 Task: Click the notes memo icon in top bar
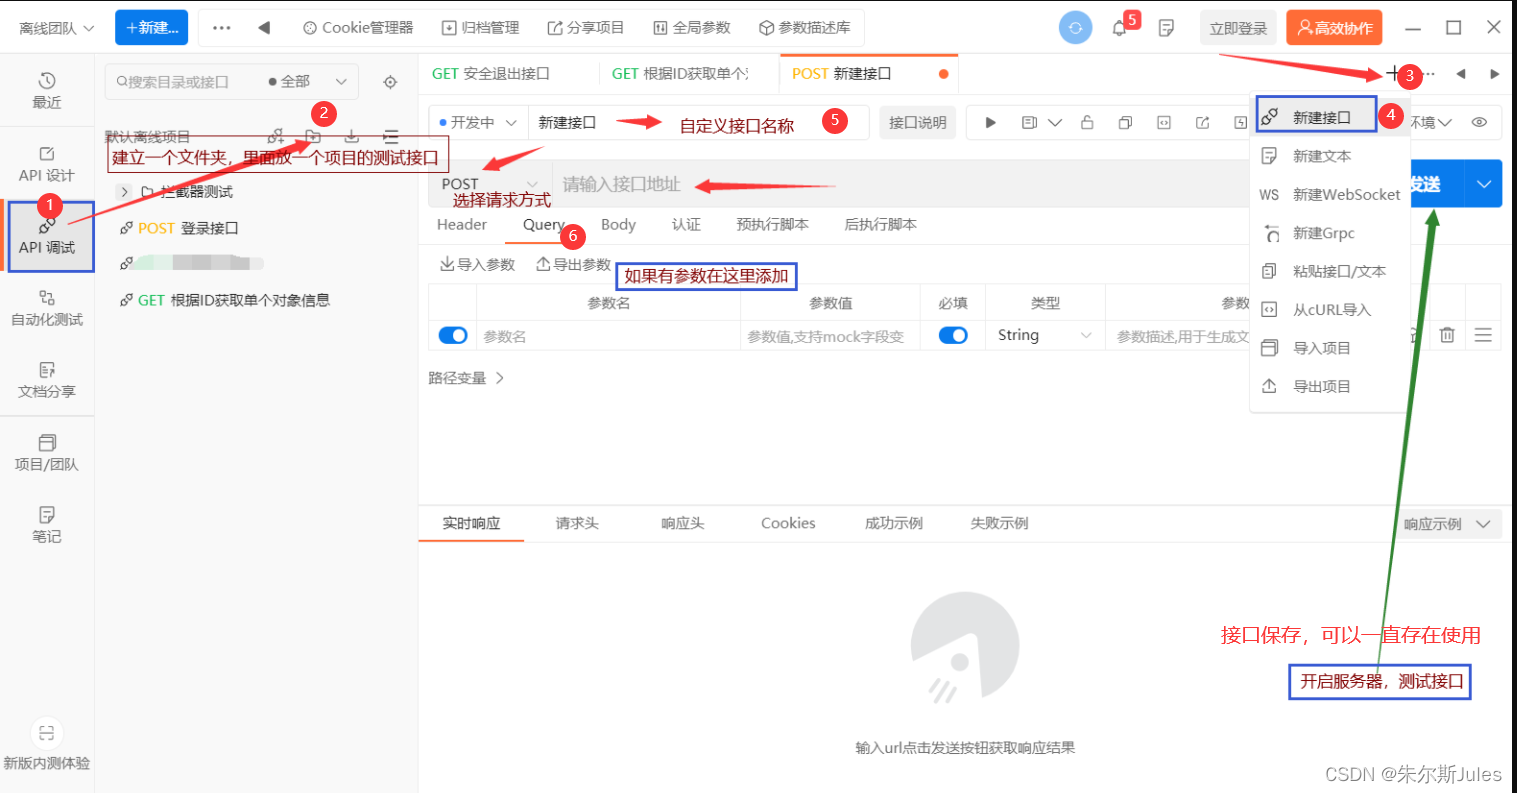pos(1166,28)
